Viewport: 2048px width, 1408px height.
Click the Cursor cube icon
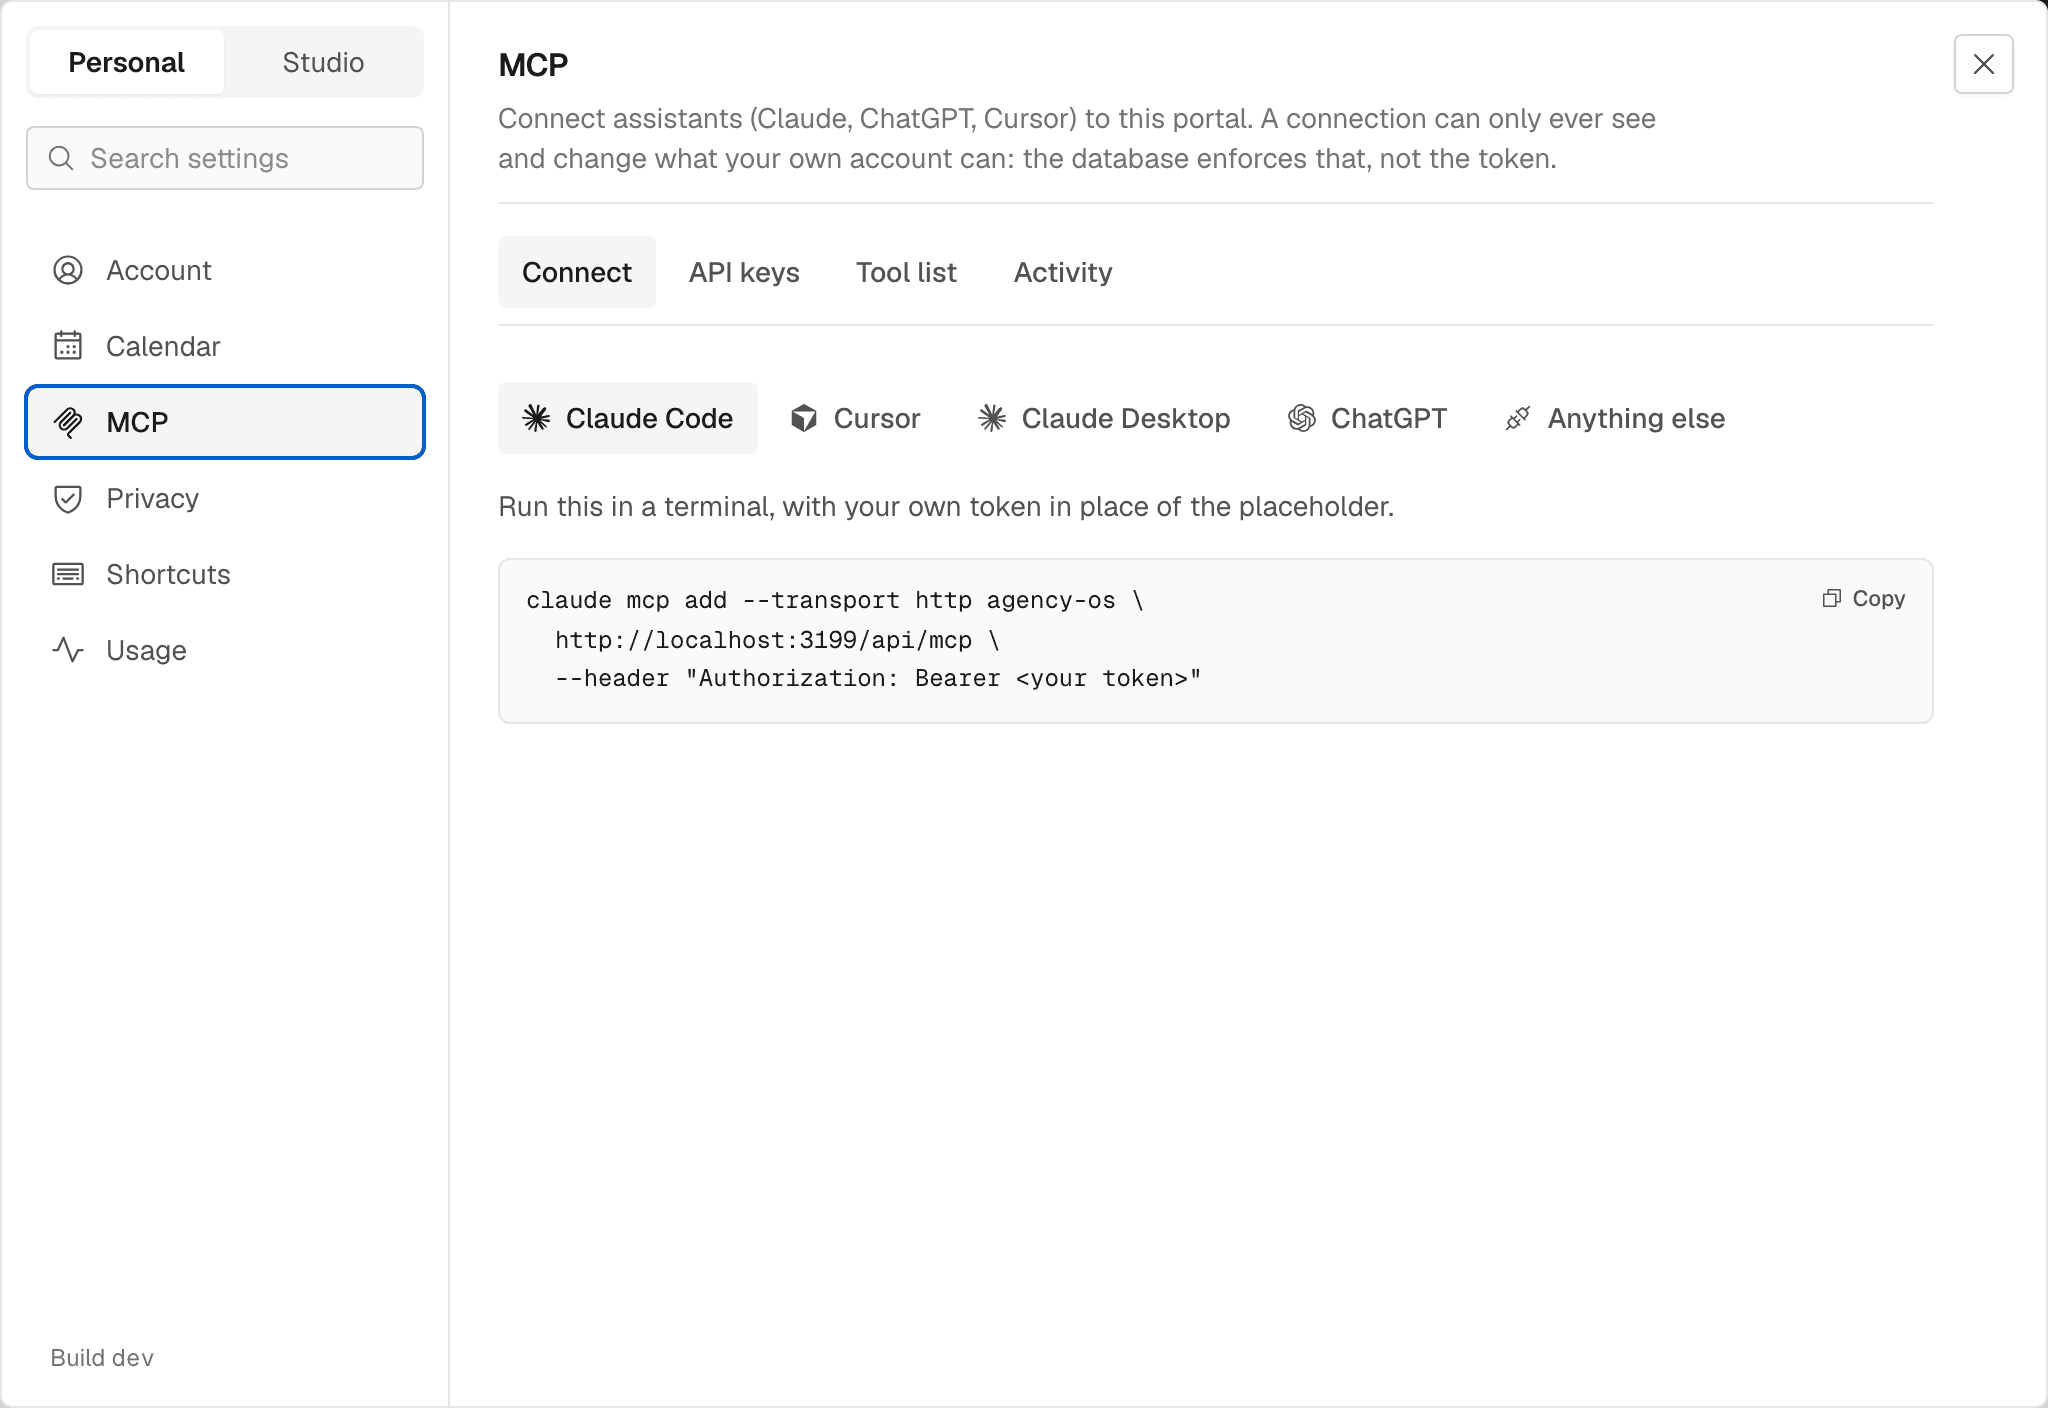[804, 418]
